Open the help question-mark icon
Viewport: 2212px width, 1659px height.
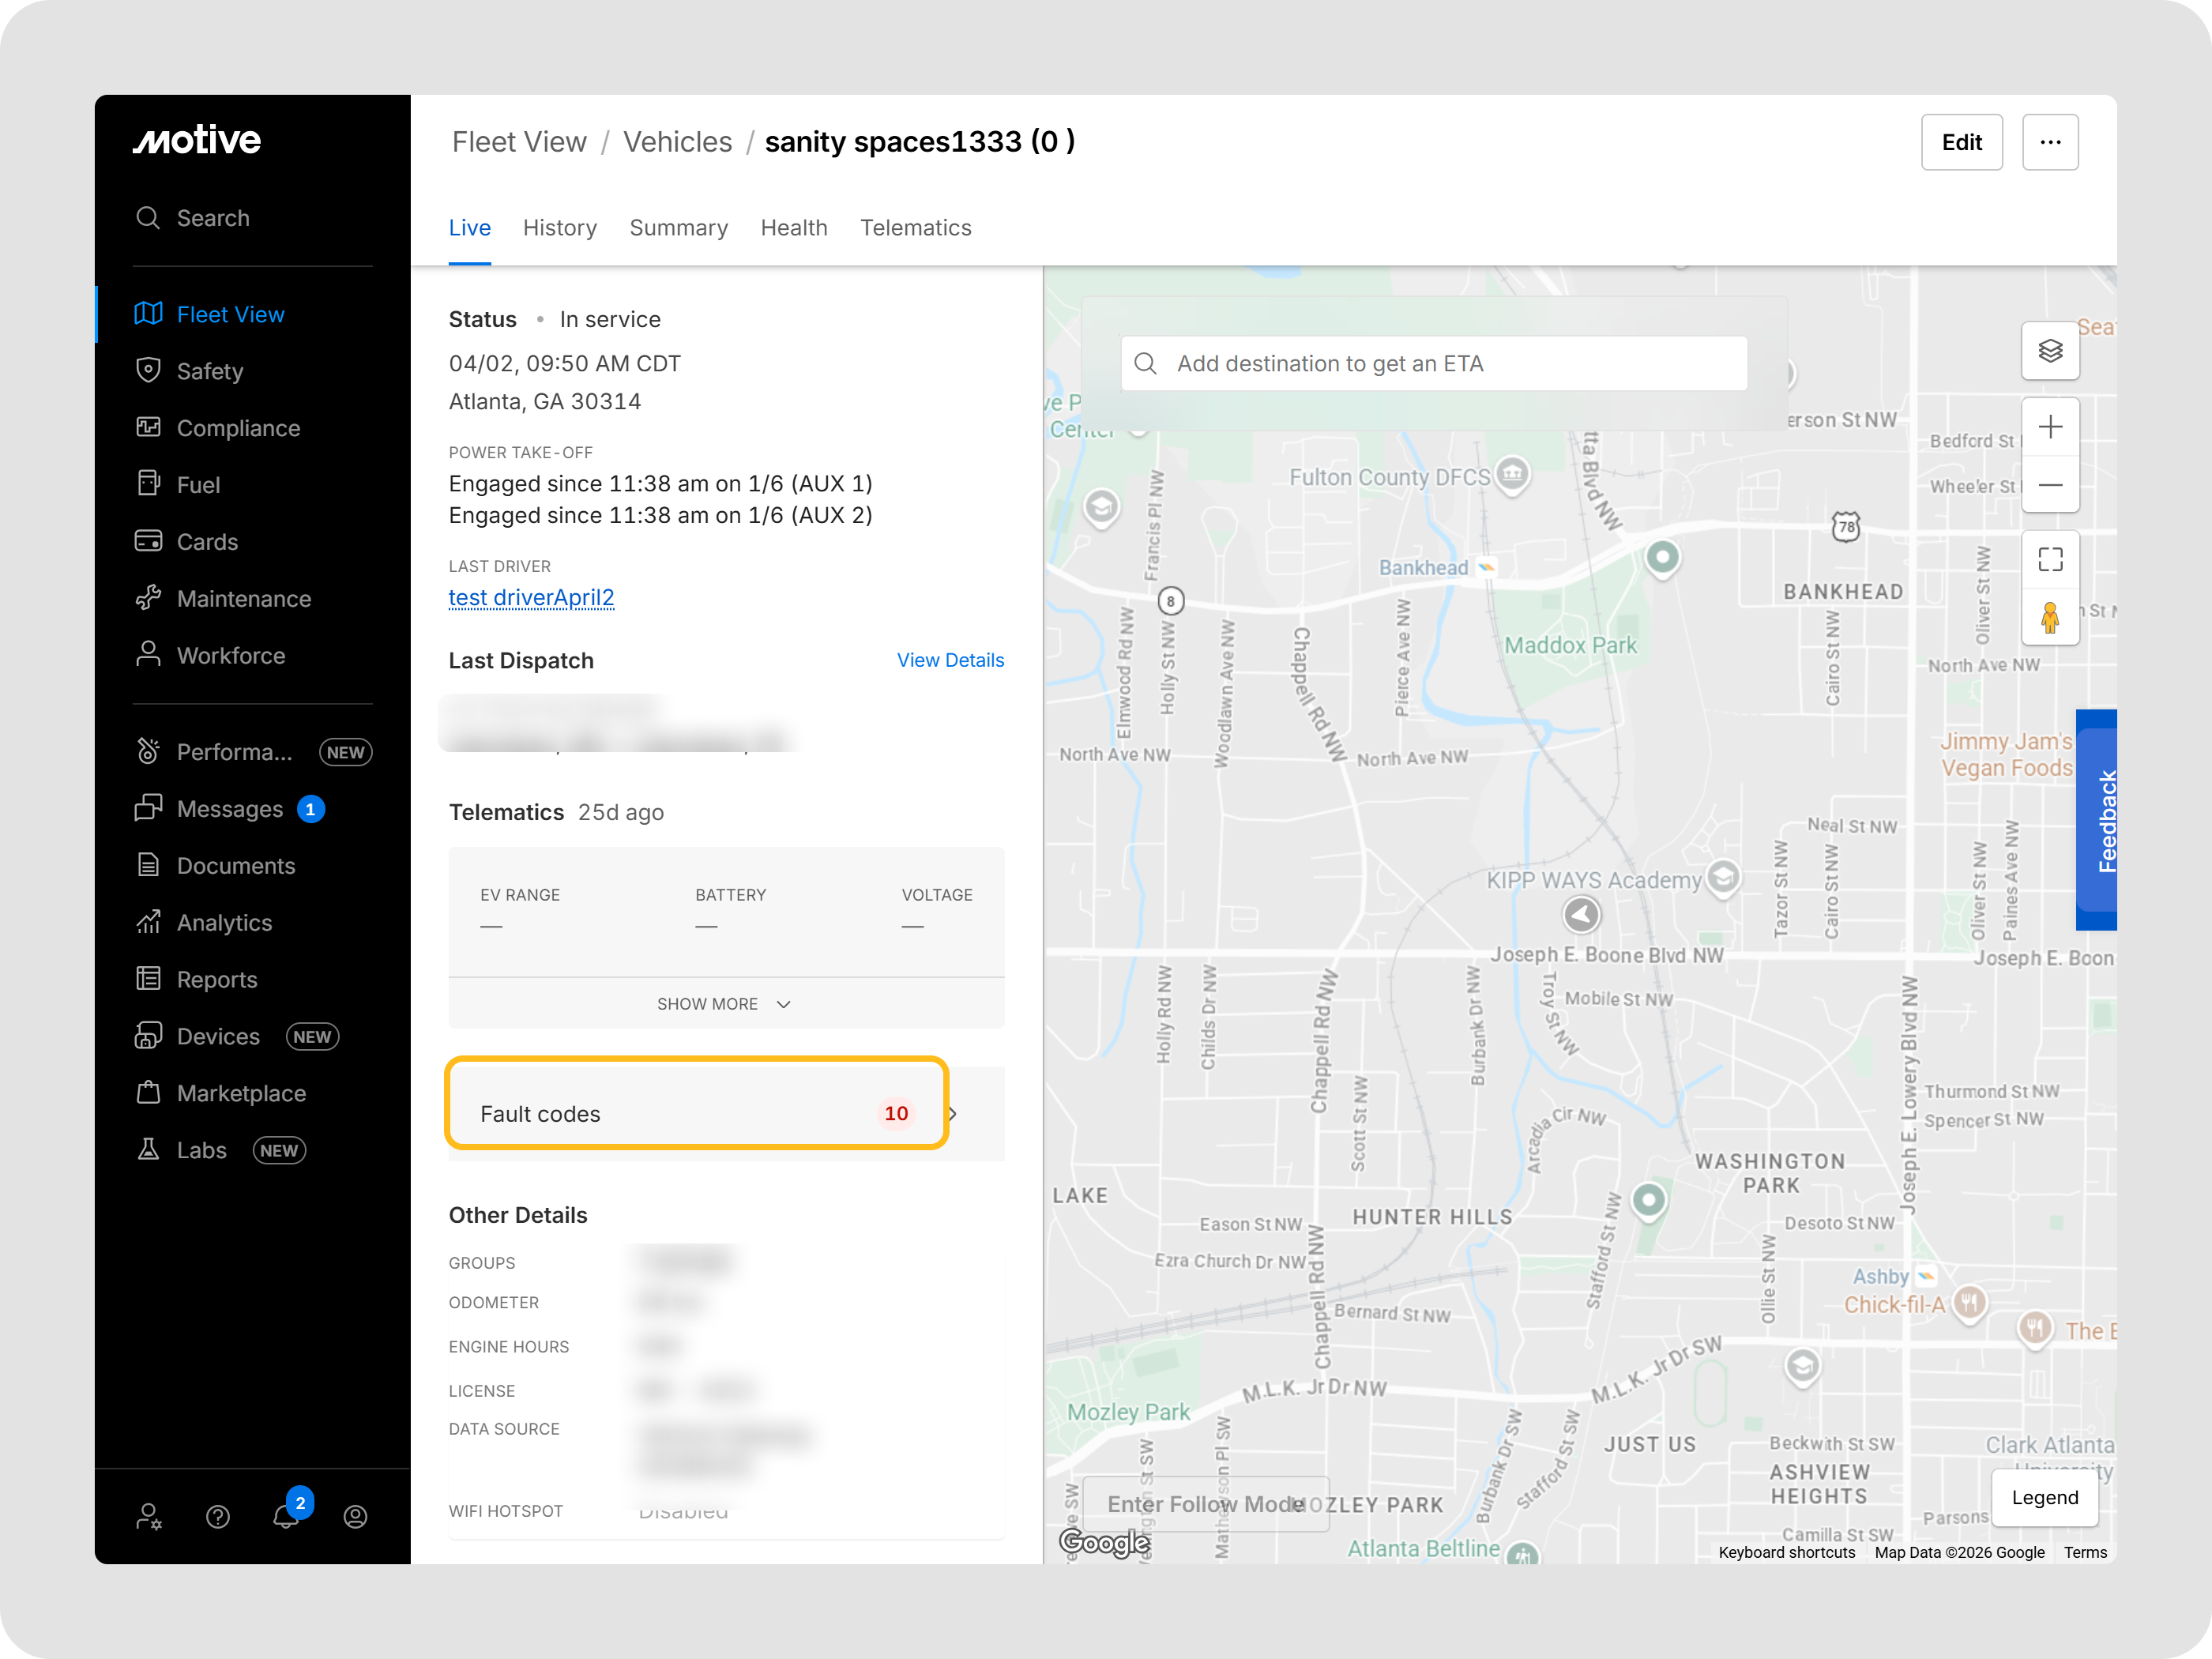[218, 1517]
